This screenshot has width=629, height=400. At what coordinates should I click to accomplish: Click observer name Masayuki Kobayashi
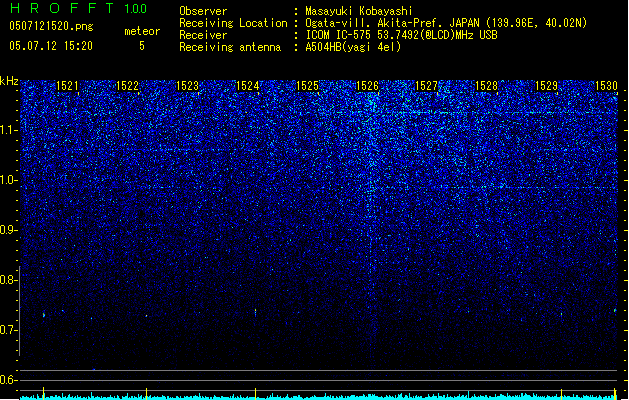pyautogui.click(x=359, y=11)
